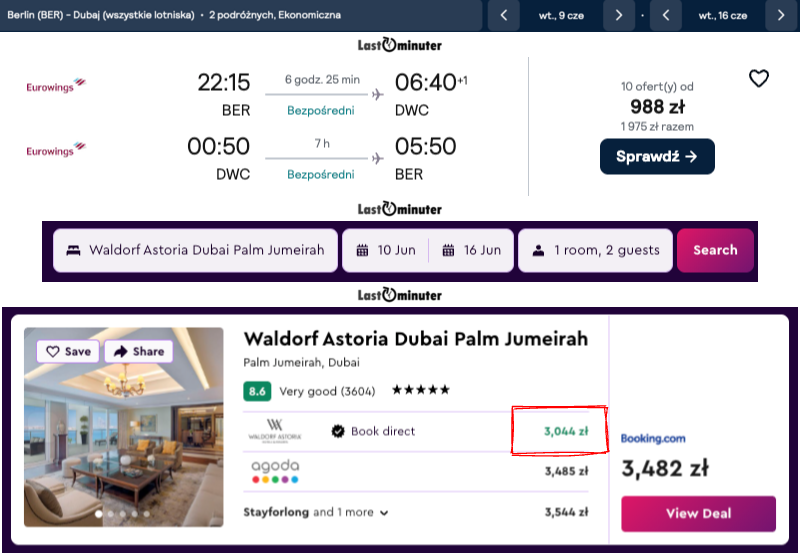Click the bed icon in hotel search field

click(x=73, y=250)
